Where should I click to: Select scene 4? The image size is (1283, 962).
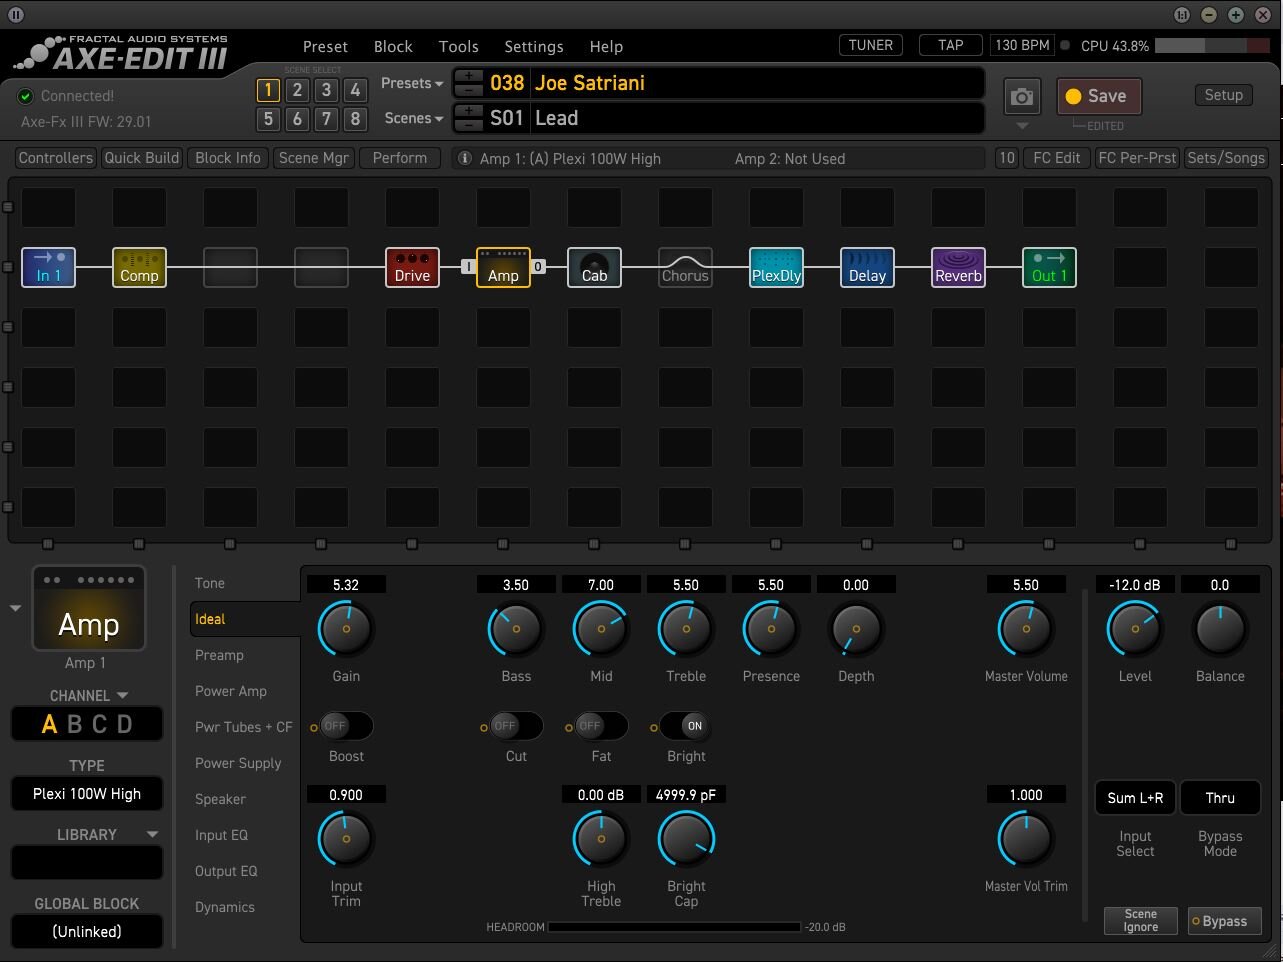point(355,90)
